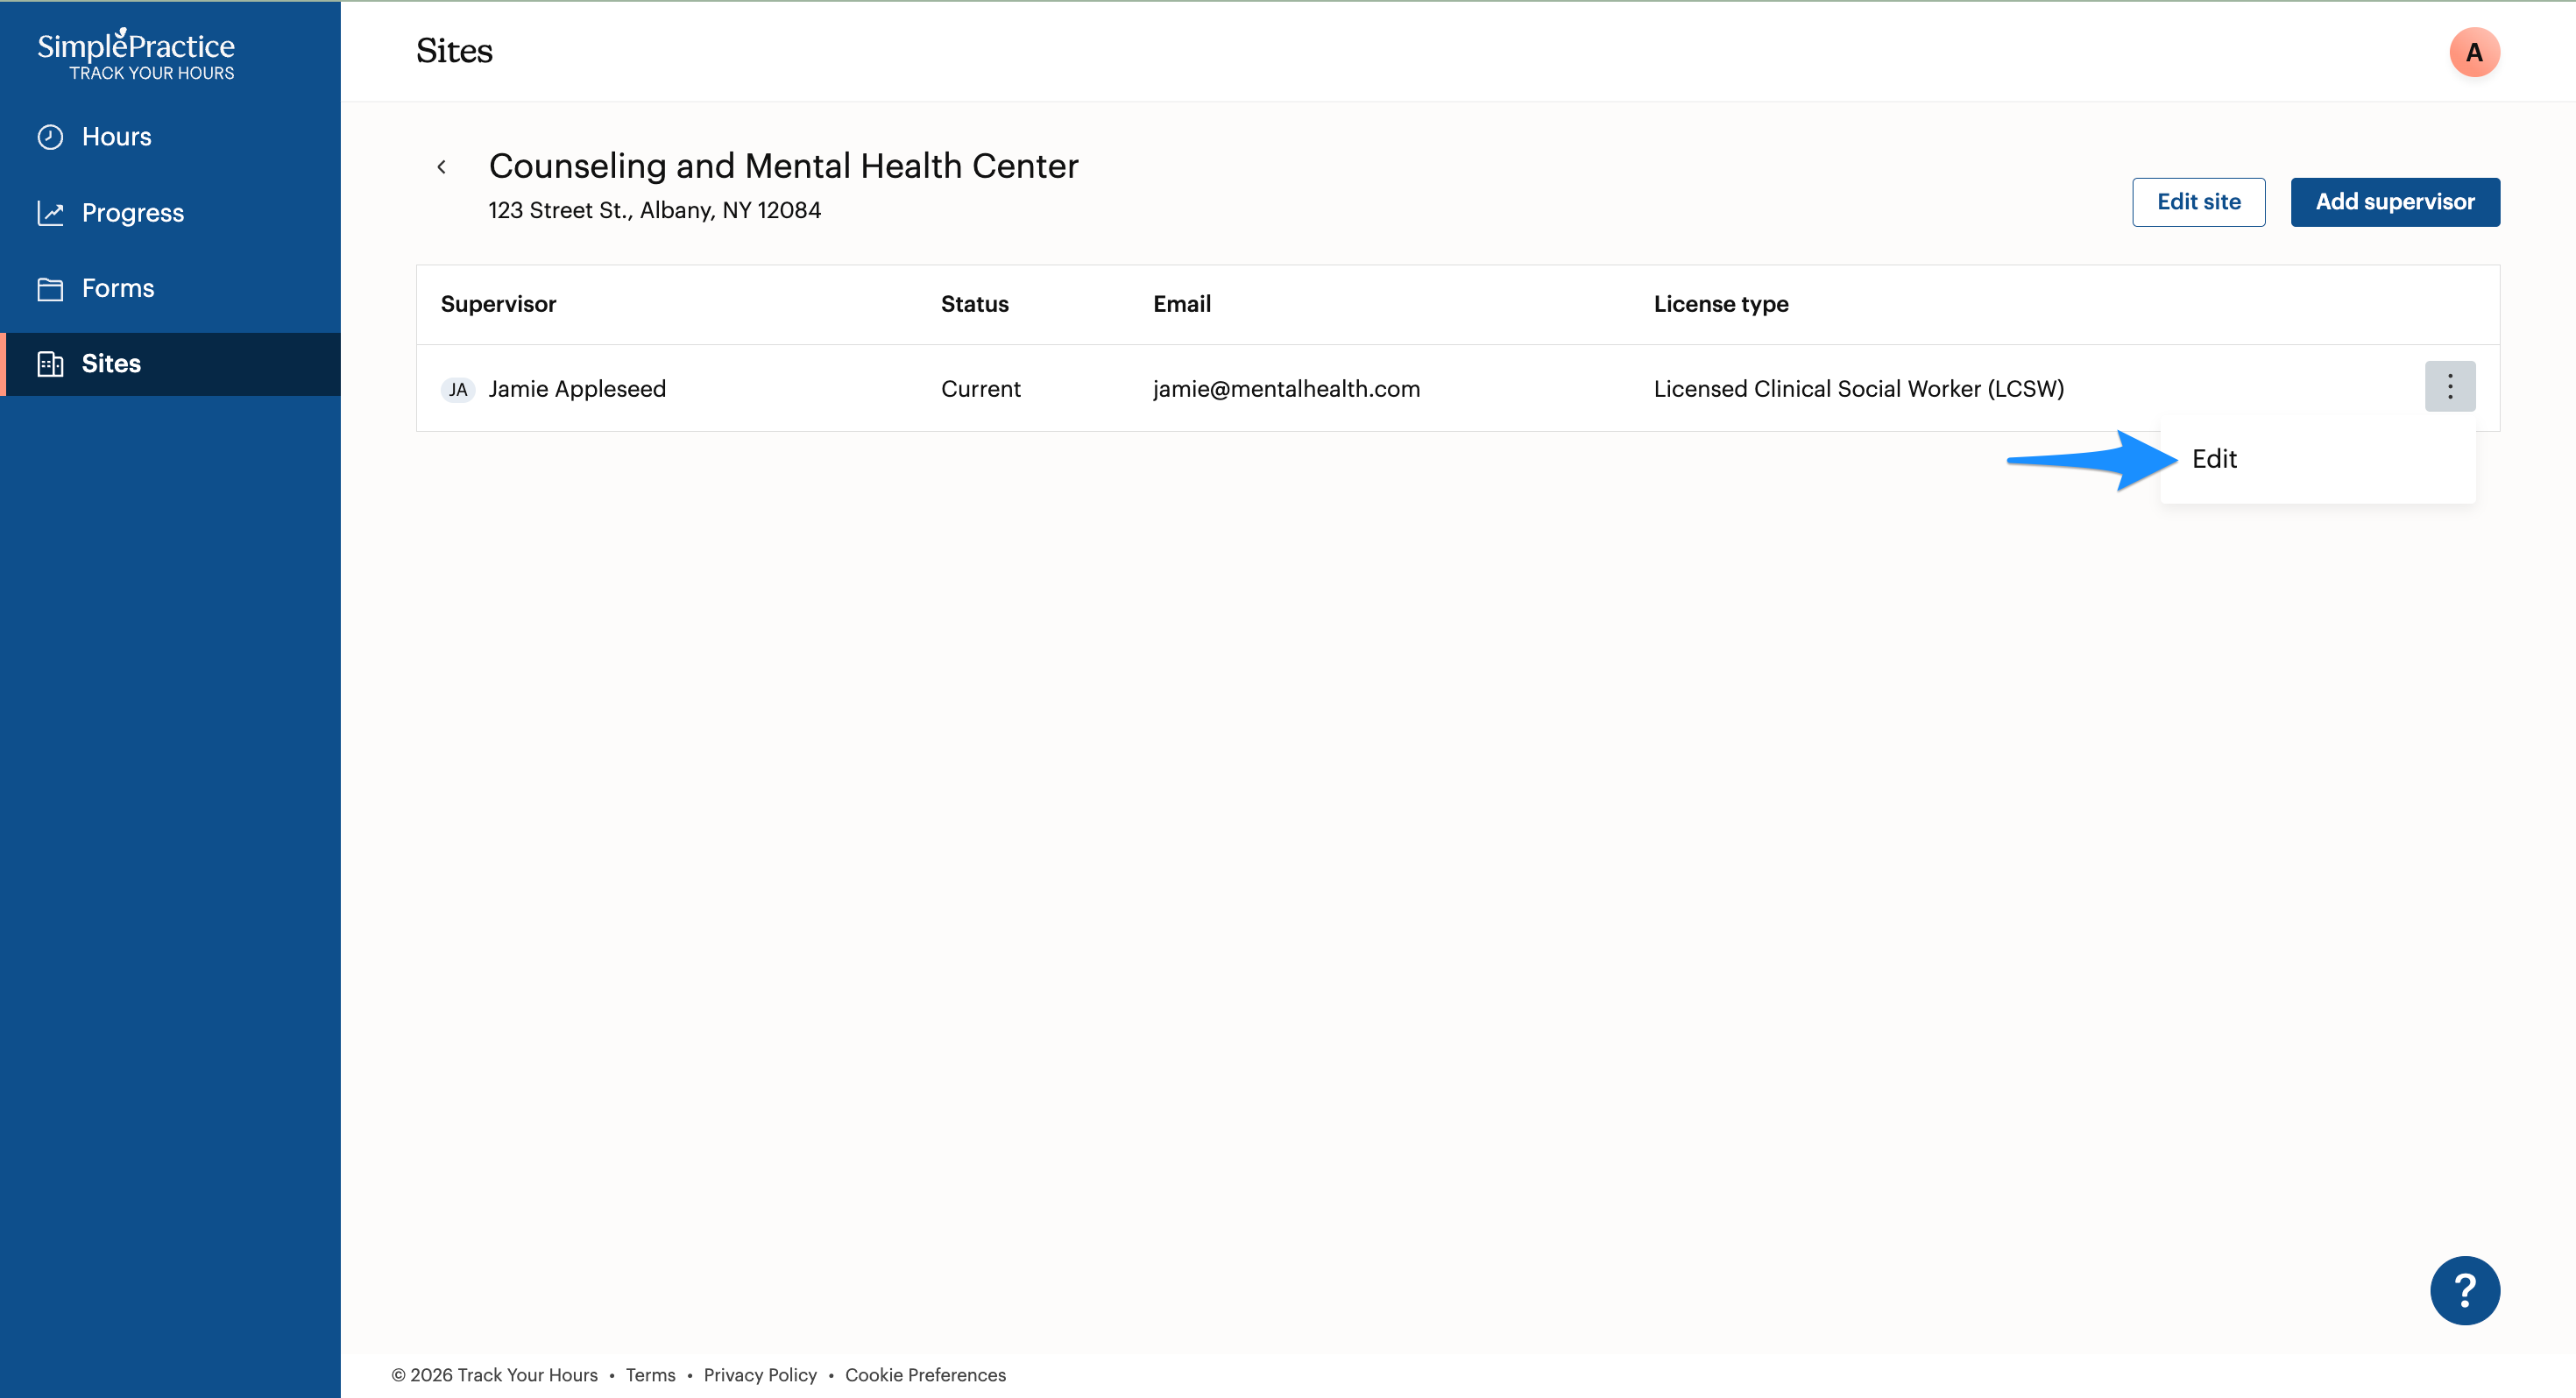Go to the Progress section
The width and height of the screenshot is (2576, 1398).
[x=170, y=213]
